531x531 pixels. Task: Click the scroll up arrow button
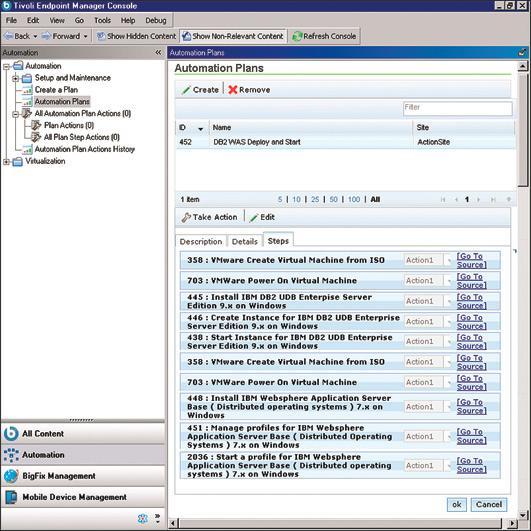[523, 66]
